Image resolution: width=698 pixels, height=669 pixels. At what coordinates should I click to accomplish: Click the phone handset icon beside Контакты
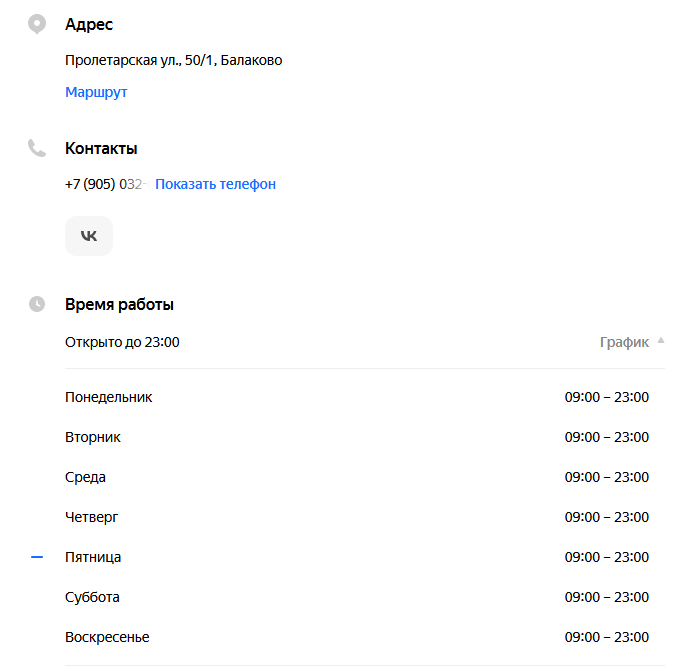[37, 148]
